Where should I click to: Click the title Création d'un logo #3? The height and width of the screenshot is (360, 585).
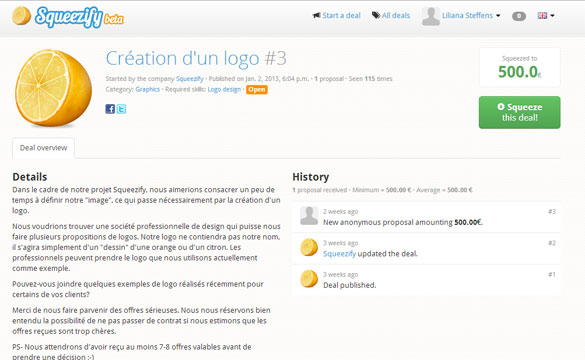196,59
